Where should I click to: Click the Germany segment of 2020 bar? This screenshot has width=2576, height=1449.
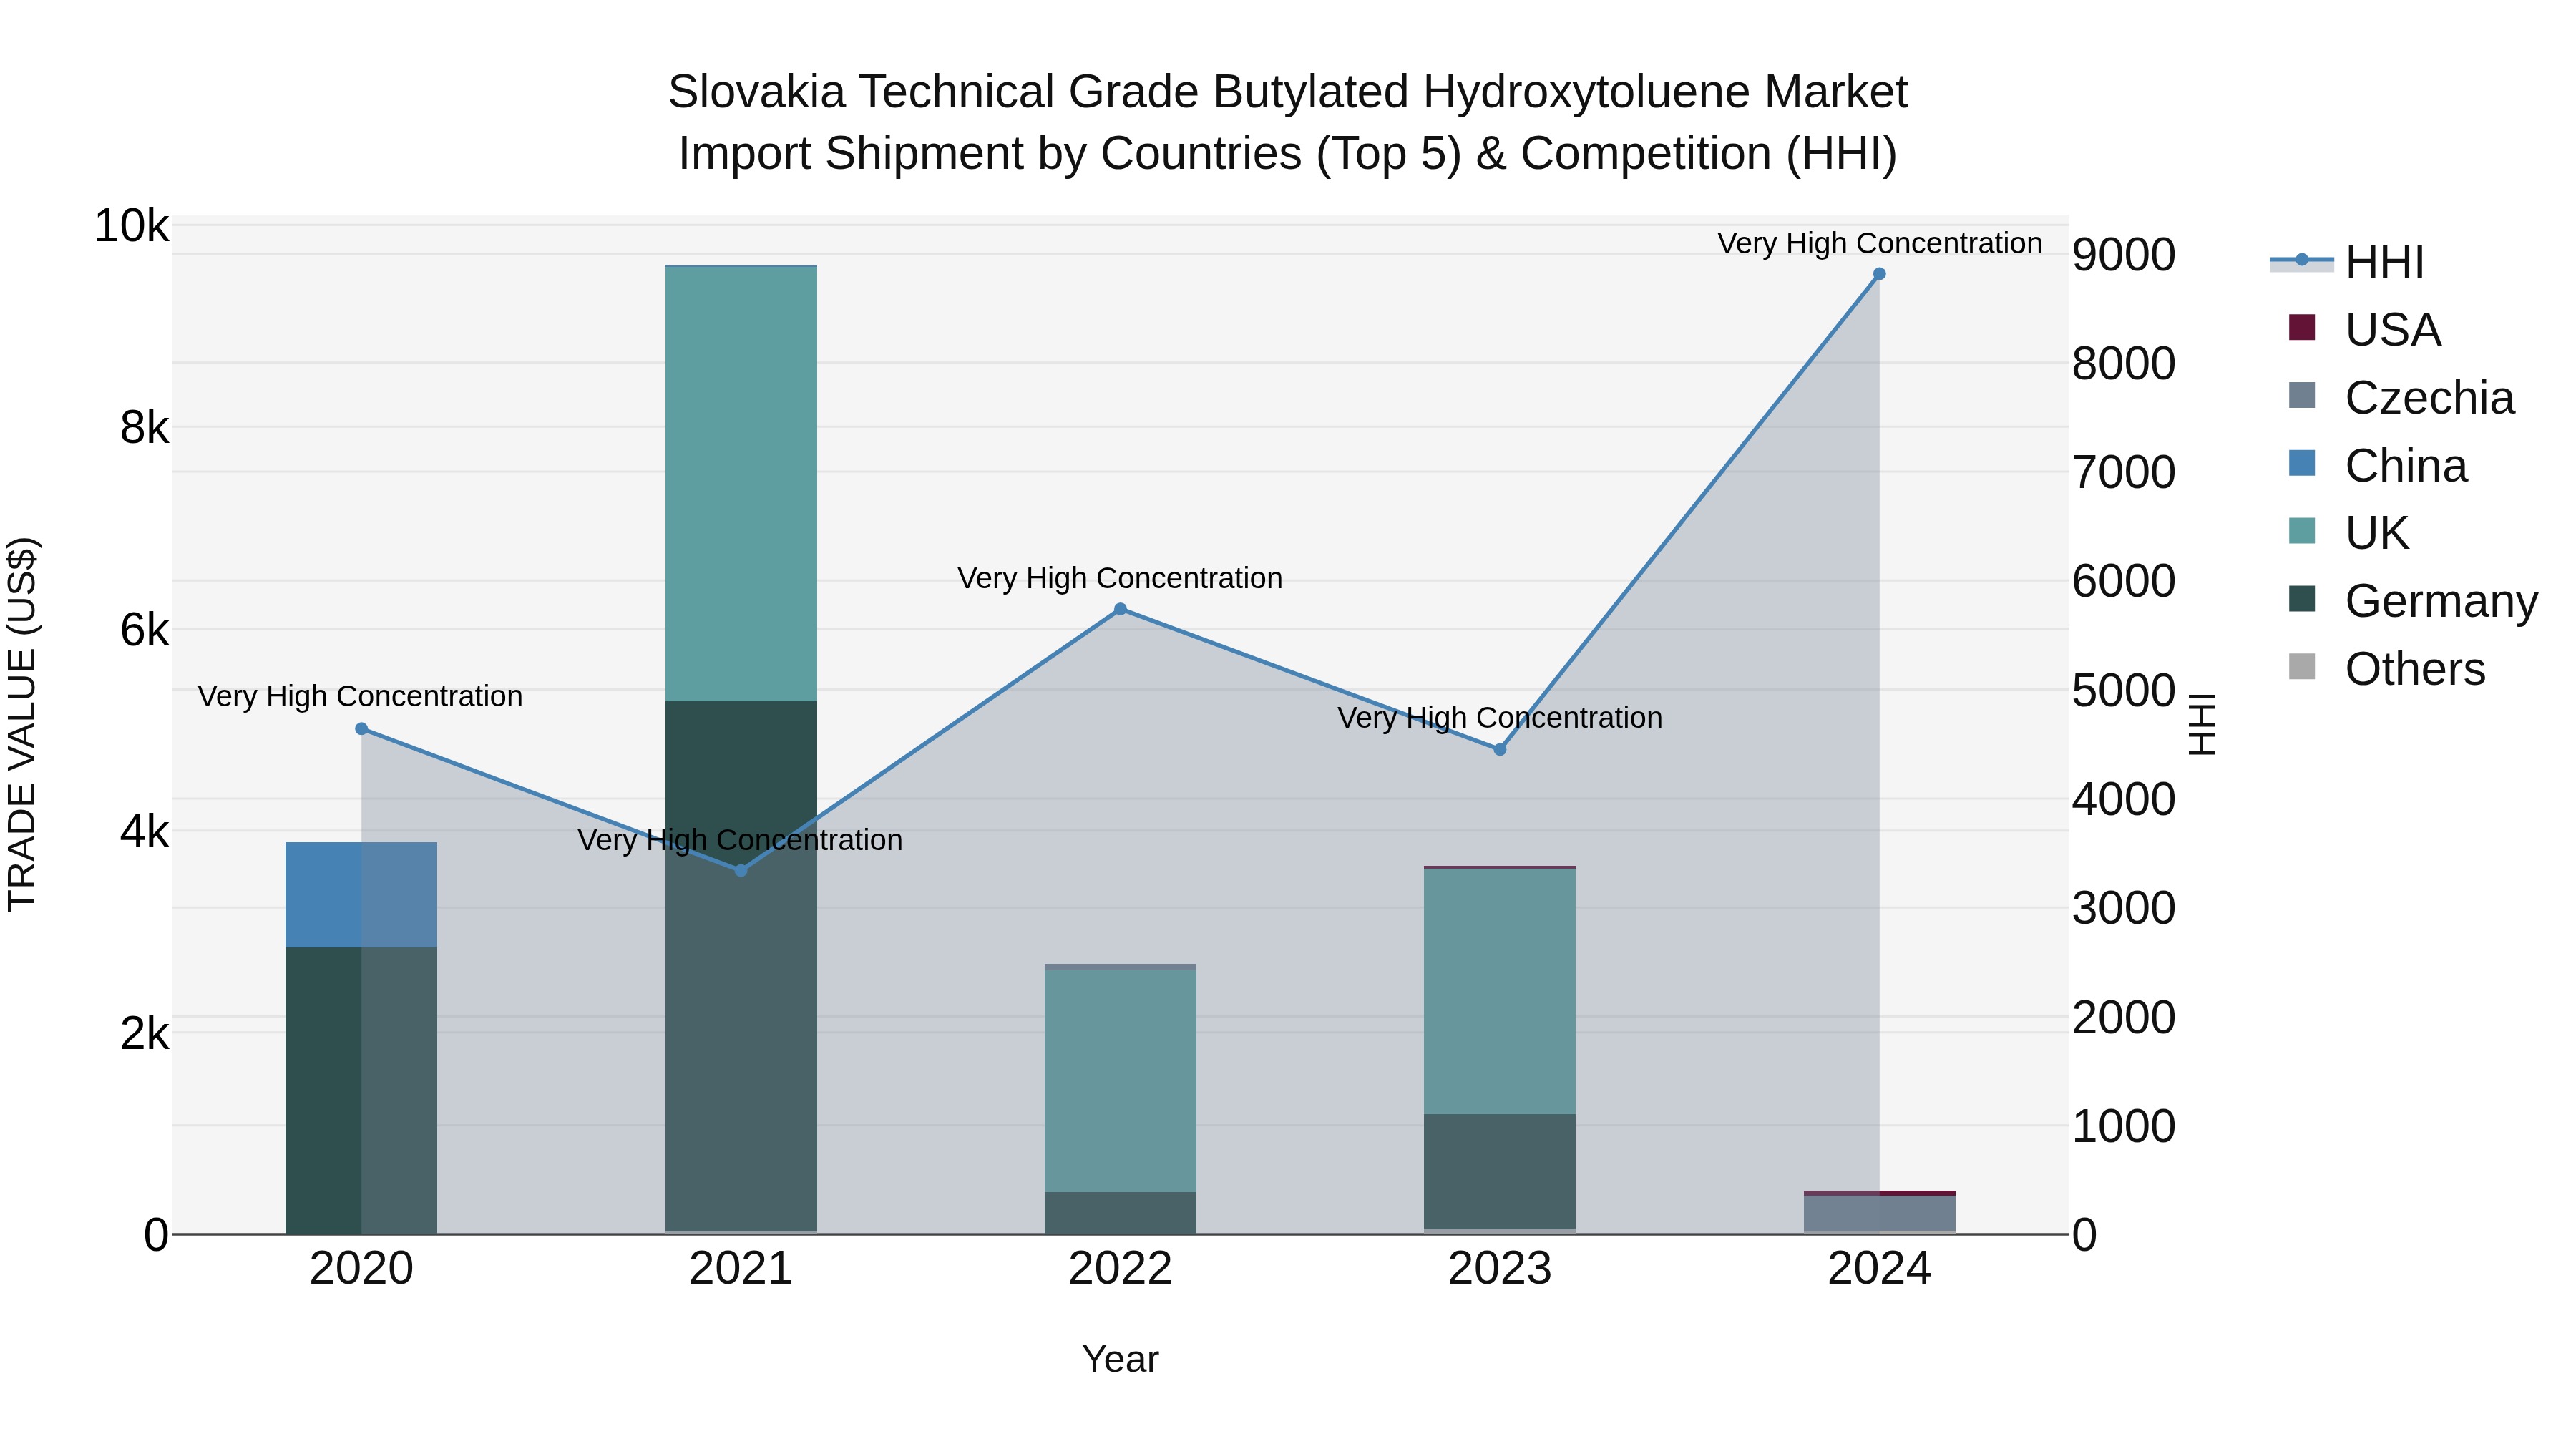pos(361,1090)
